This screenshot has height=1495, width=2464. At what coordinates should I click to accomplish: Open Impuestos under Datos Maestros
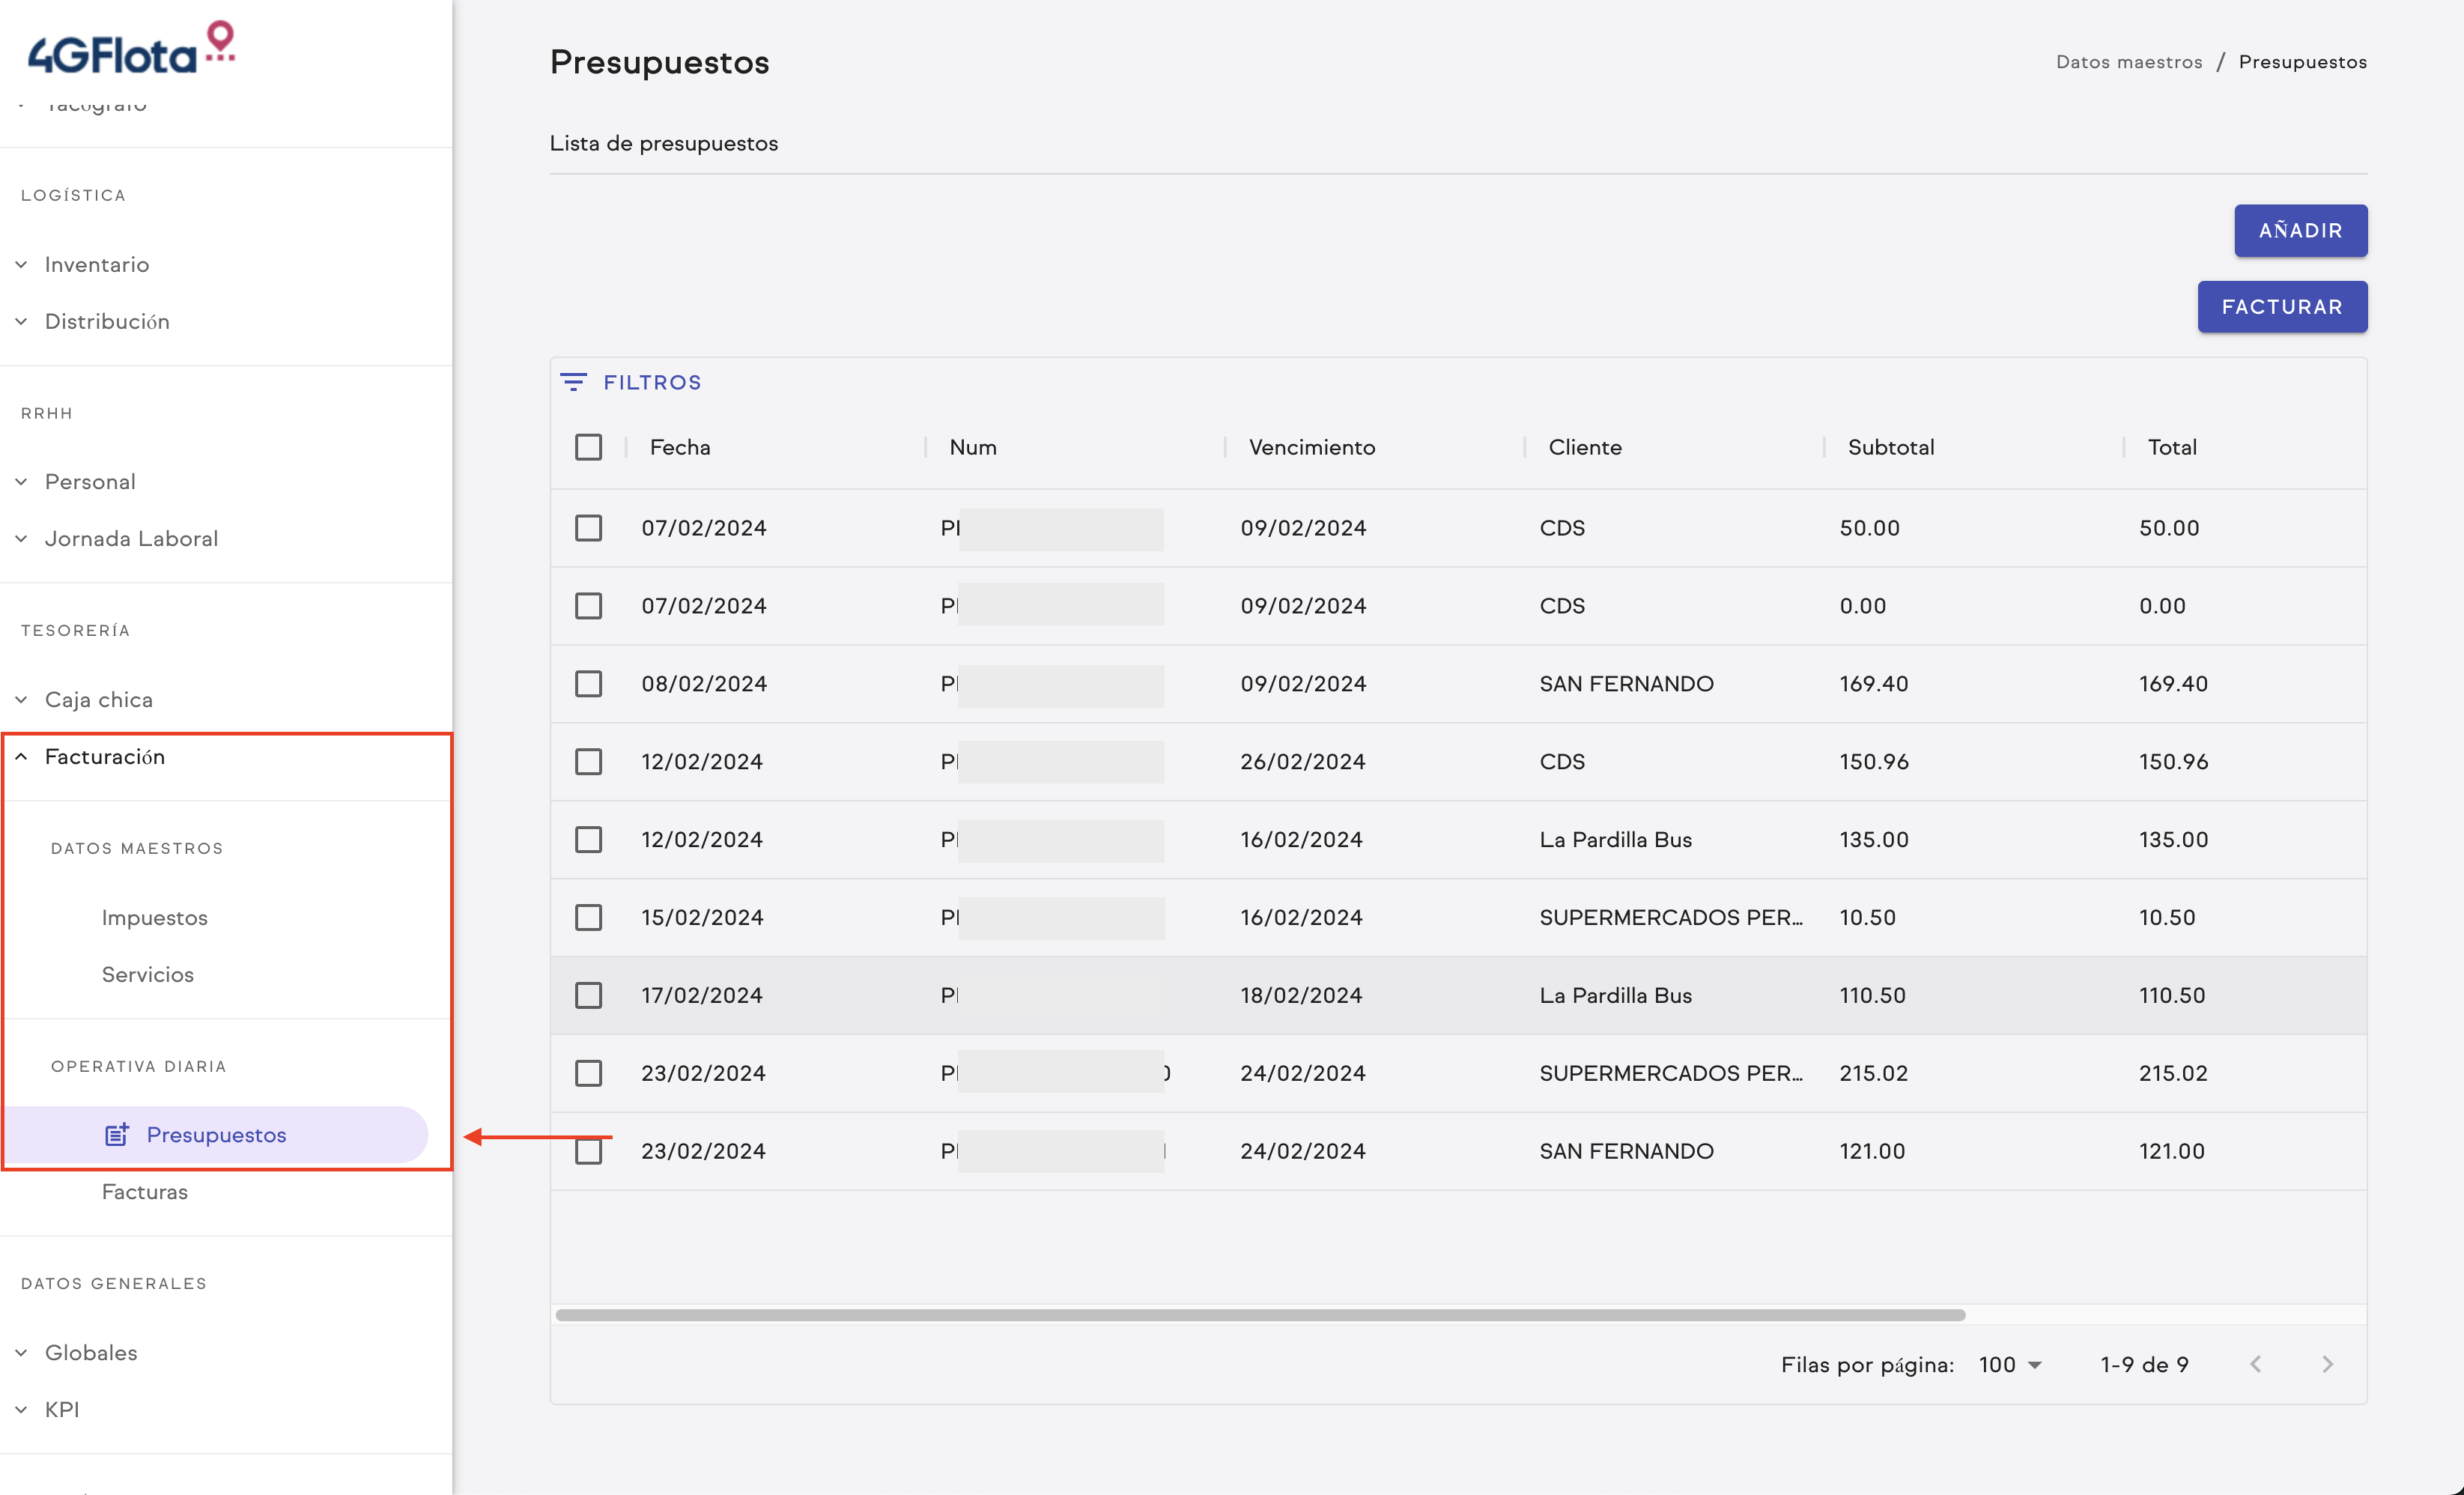pos(154,917)
